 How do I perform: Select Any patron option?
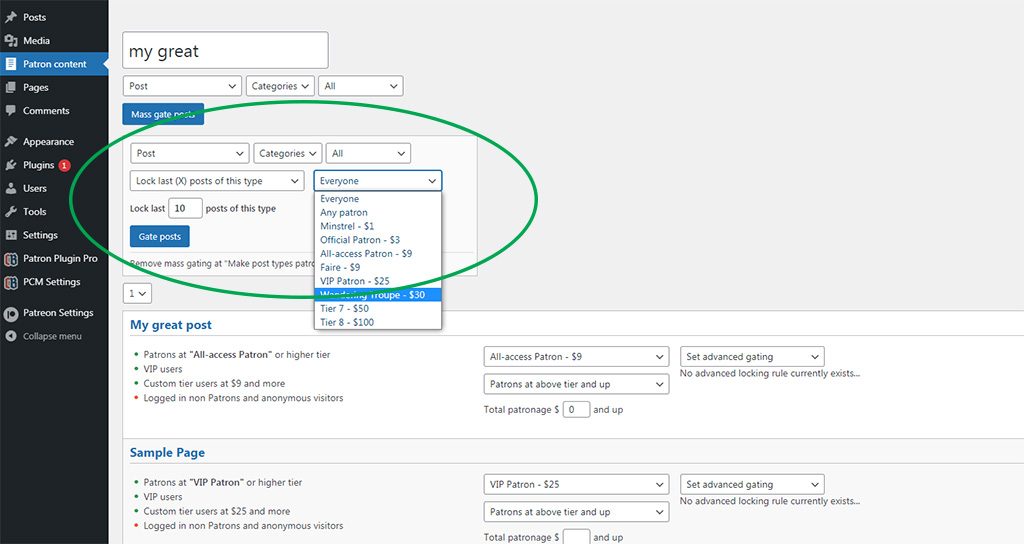(377, 212)
